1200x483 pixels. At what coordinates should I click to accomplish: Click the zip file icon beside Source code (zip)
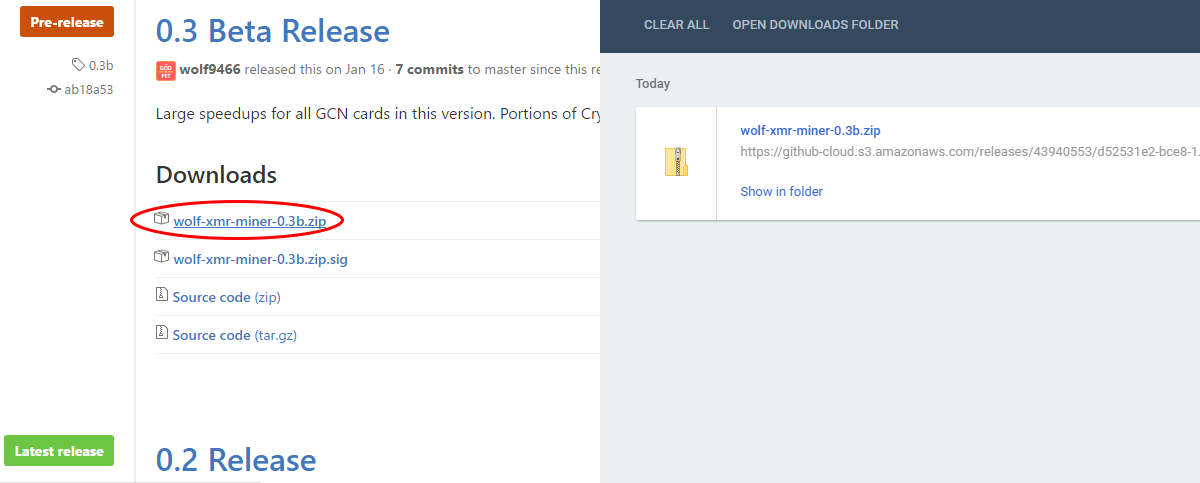[161, 295]
